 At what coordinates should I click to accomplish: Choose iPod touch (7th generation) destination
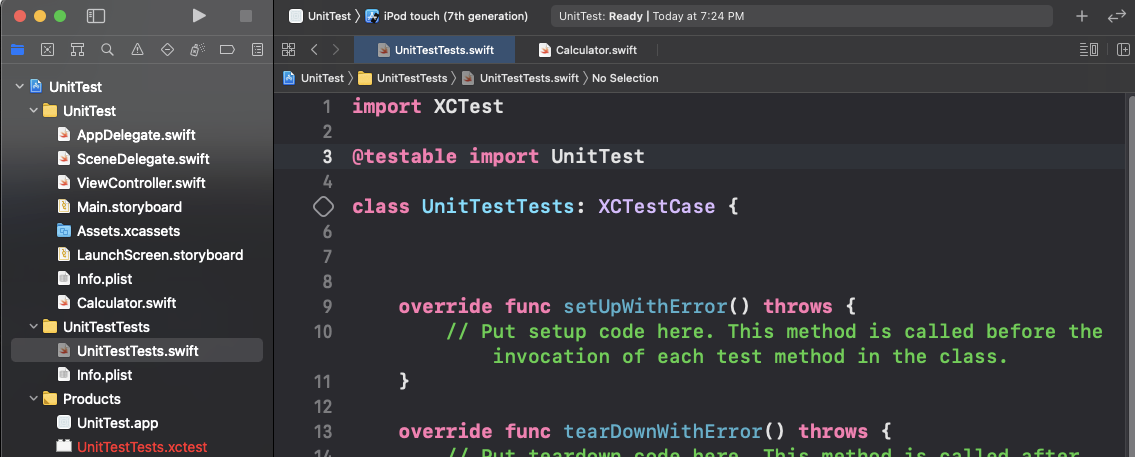[x=447, y=16]
